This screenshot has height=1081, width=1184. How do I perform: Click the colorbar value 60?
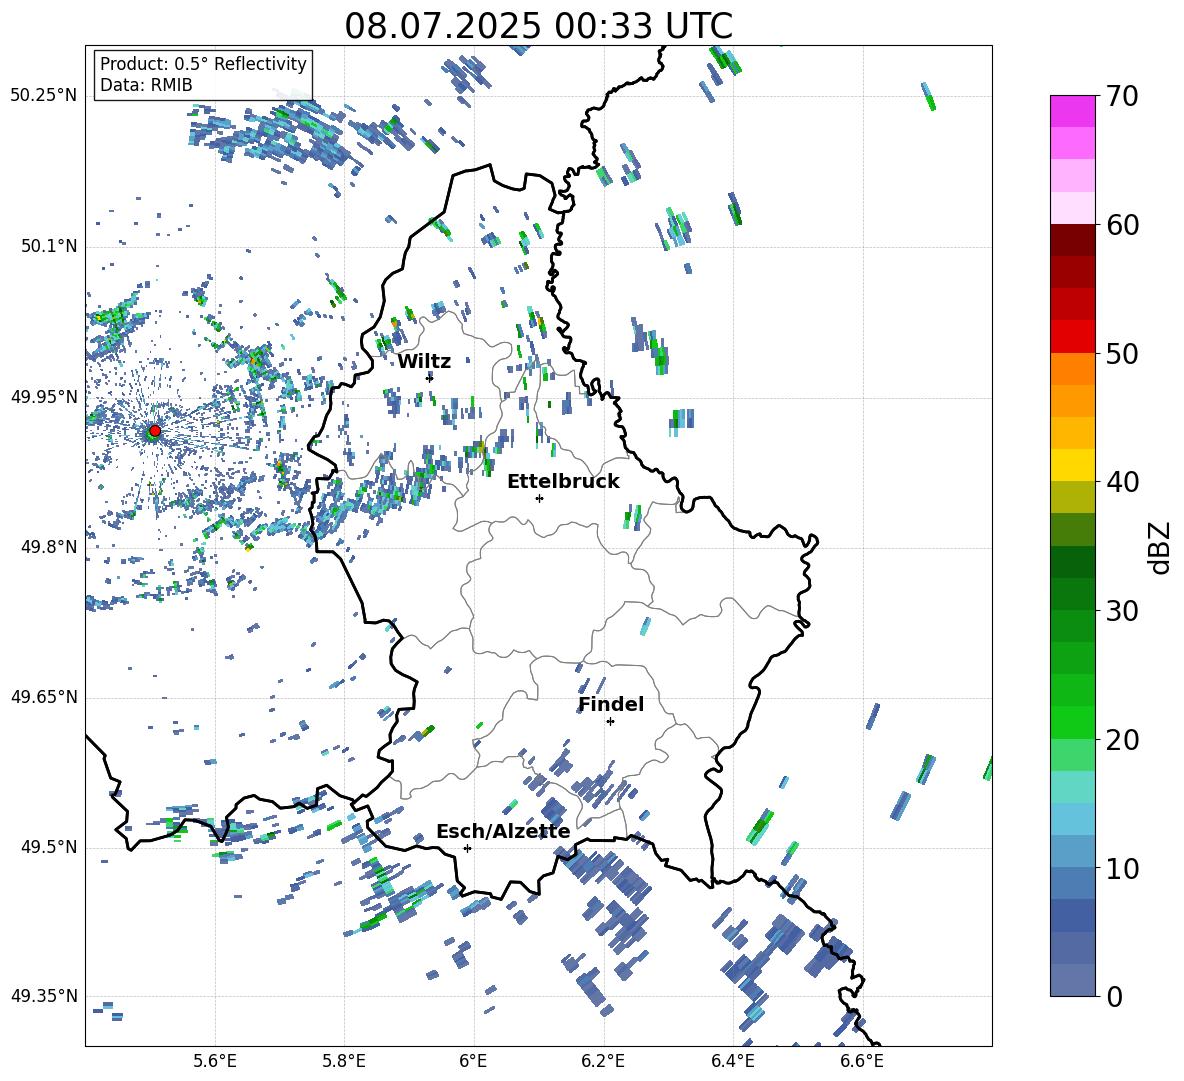click(1122, 225)
